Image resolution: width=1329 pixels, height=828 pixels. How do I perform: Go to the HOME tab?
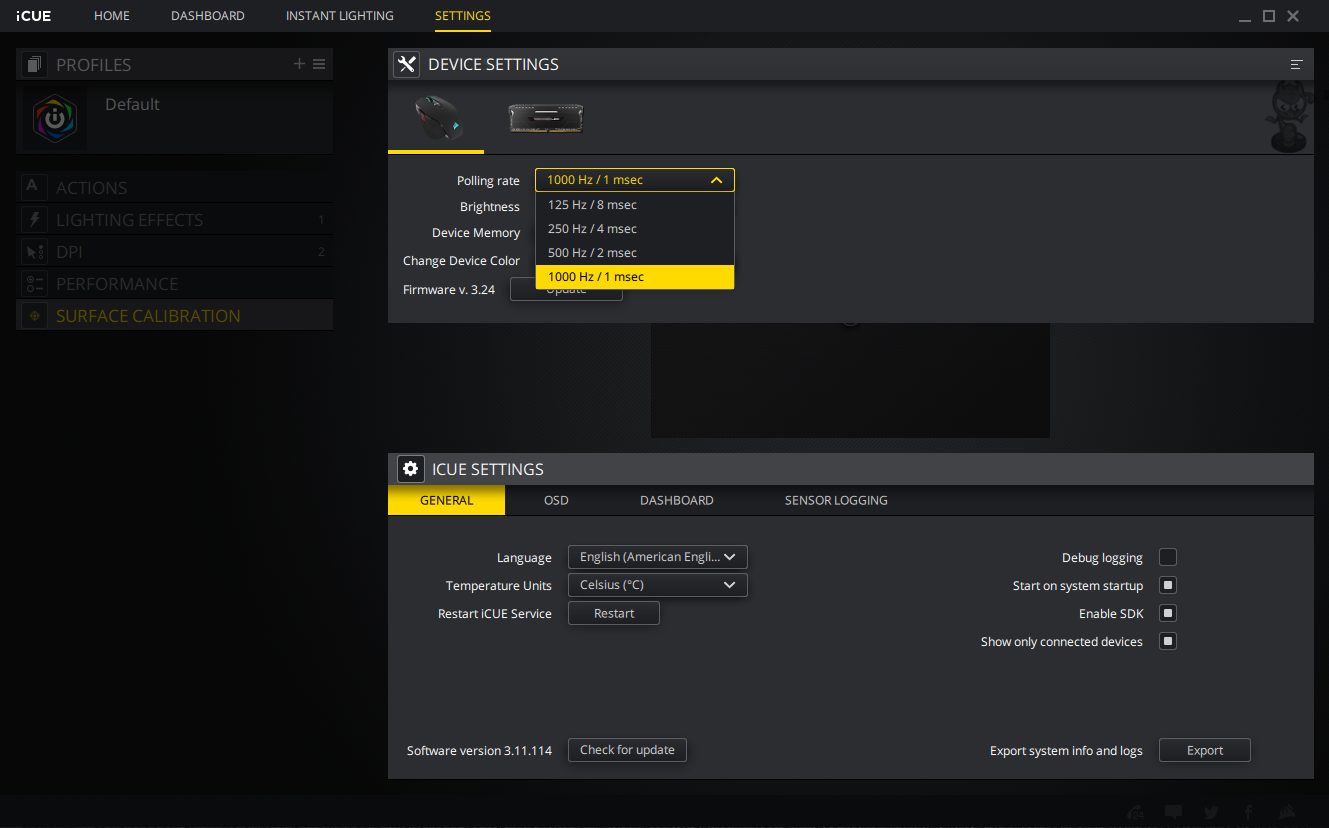click(x=112, y=16)
